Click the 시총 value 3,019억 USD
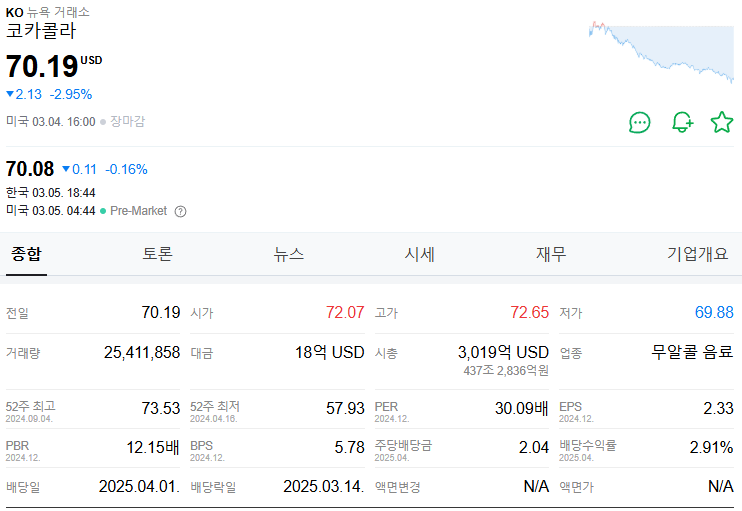This screenshot has height=511, width=742. tap(503, 352)
